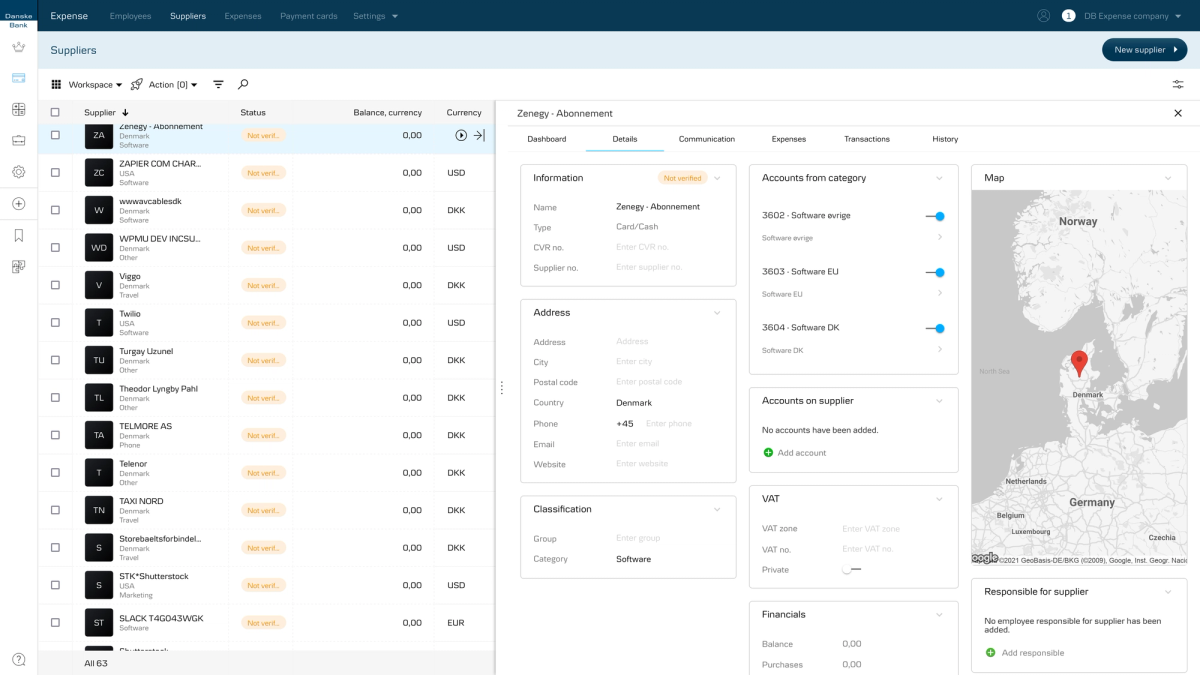Click the play circle icon on Zenegy row
The height and width of the screenshot is (675, 1200).
click(461, 135)
